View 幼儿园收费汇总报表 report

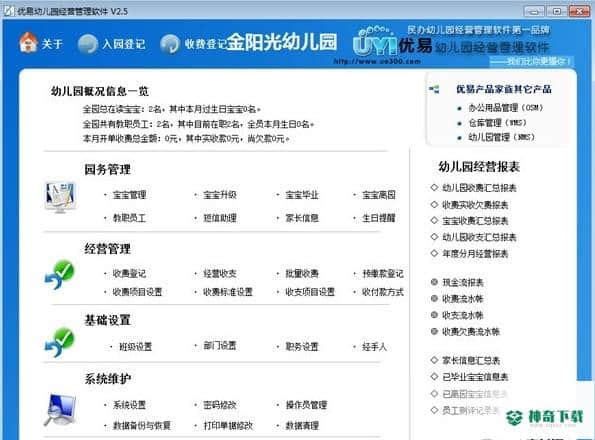[x=479, y=188]
